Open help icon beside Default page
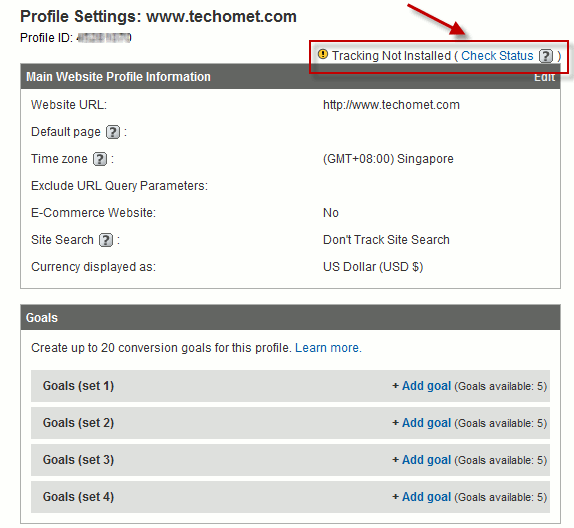 point(113,132)
